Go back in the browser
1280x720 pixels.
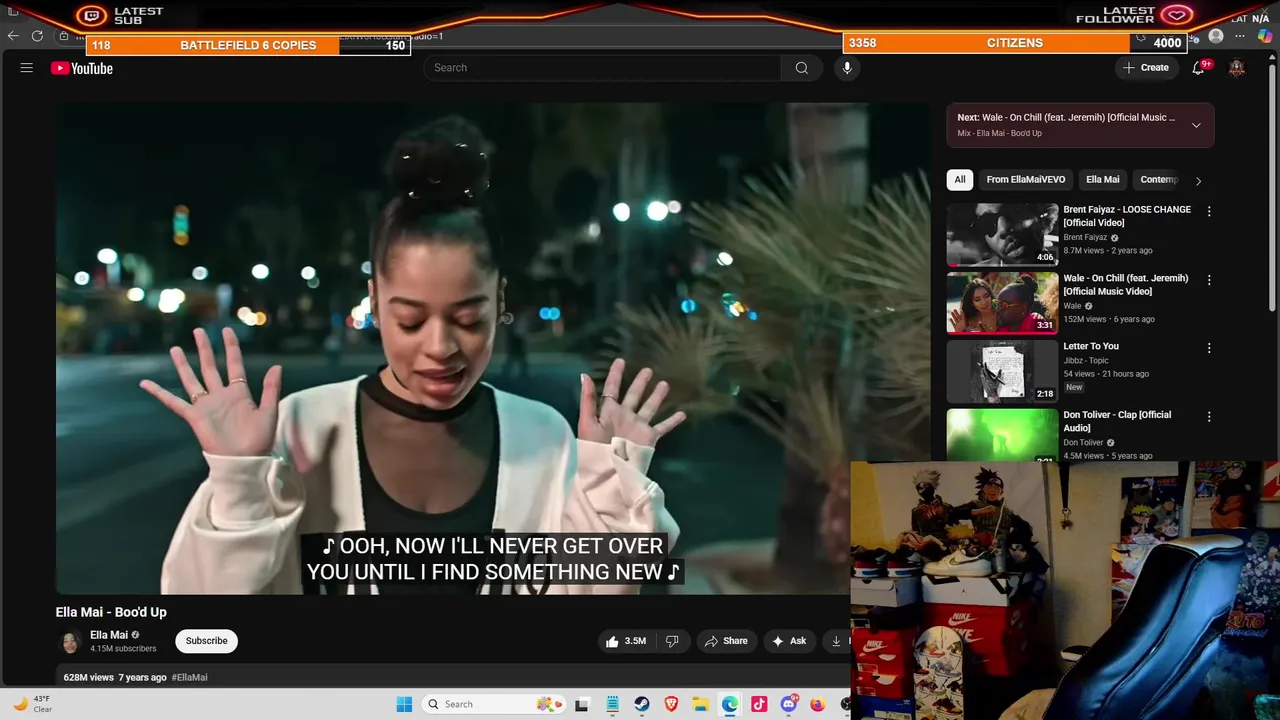pyautogui.click(x=13, y=35)
